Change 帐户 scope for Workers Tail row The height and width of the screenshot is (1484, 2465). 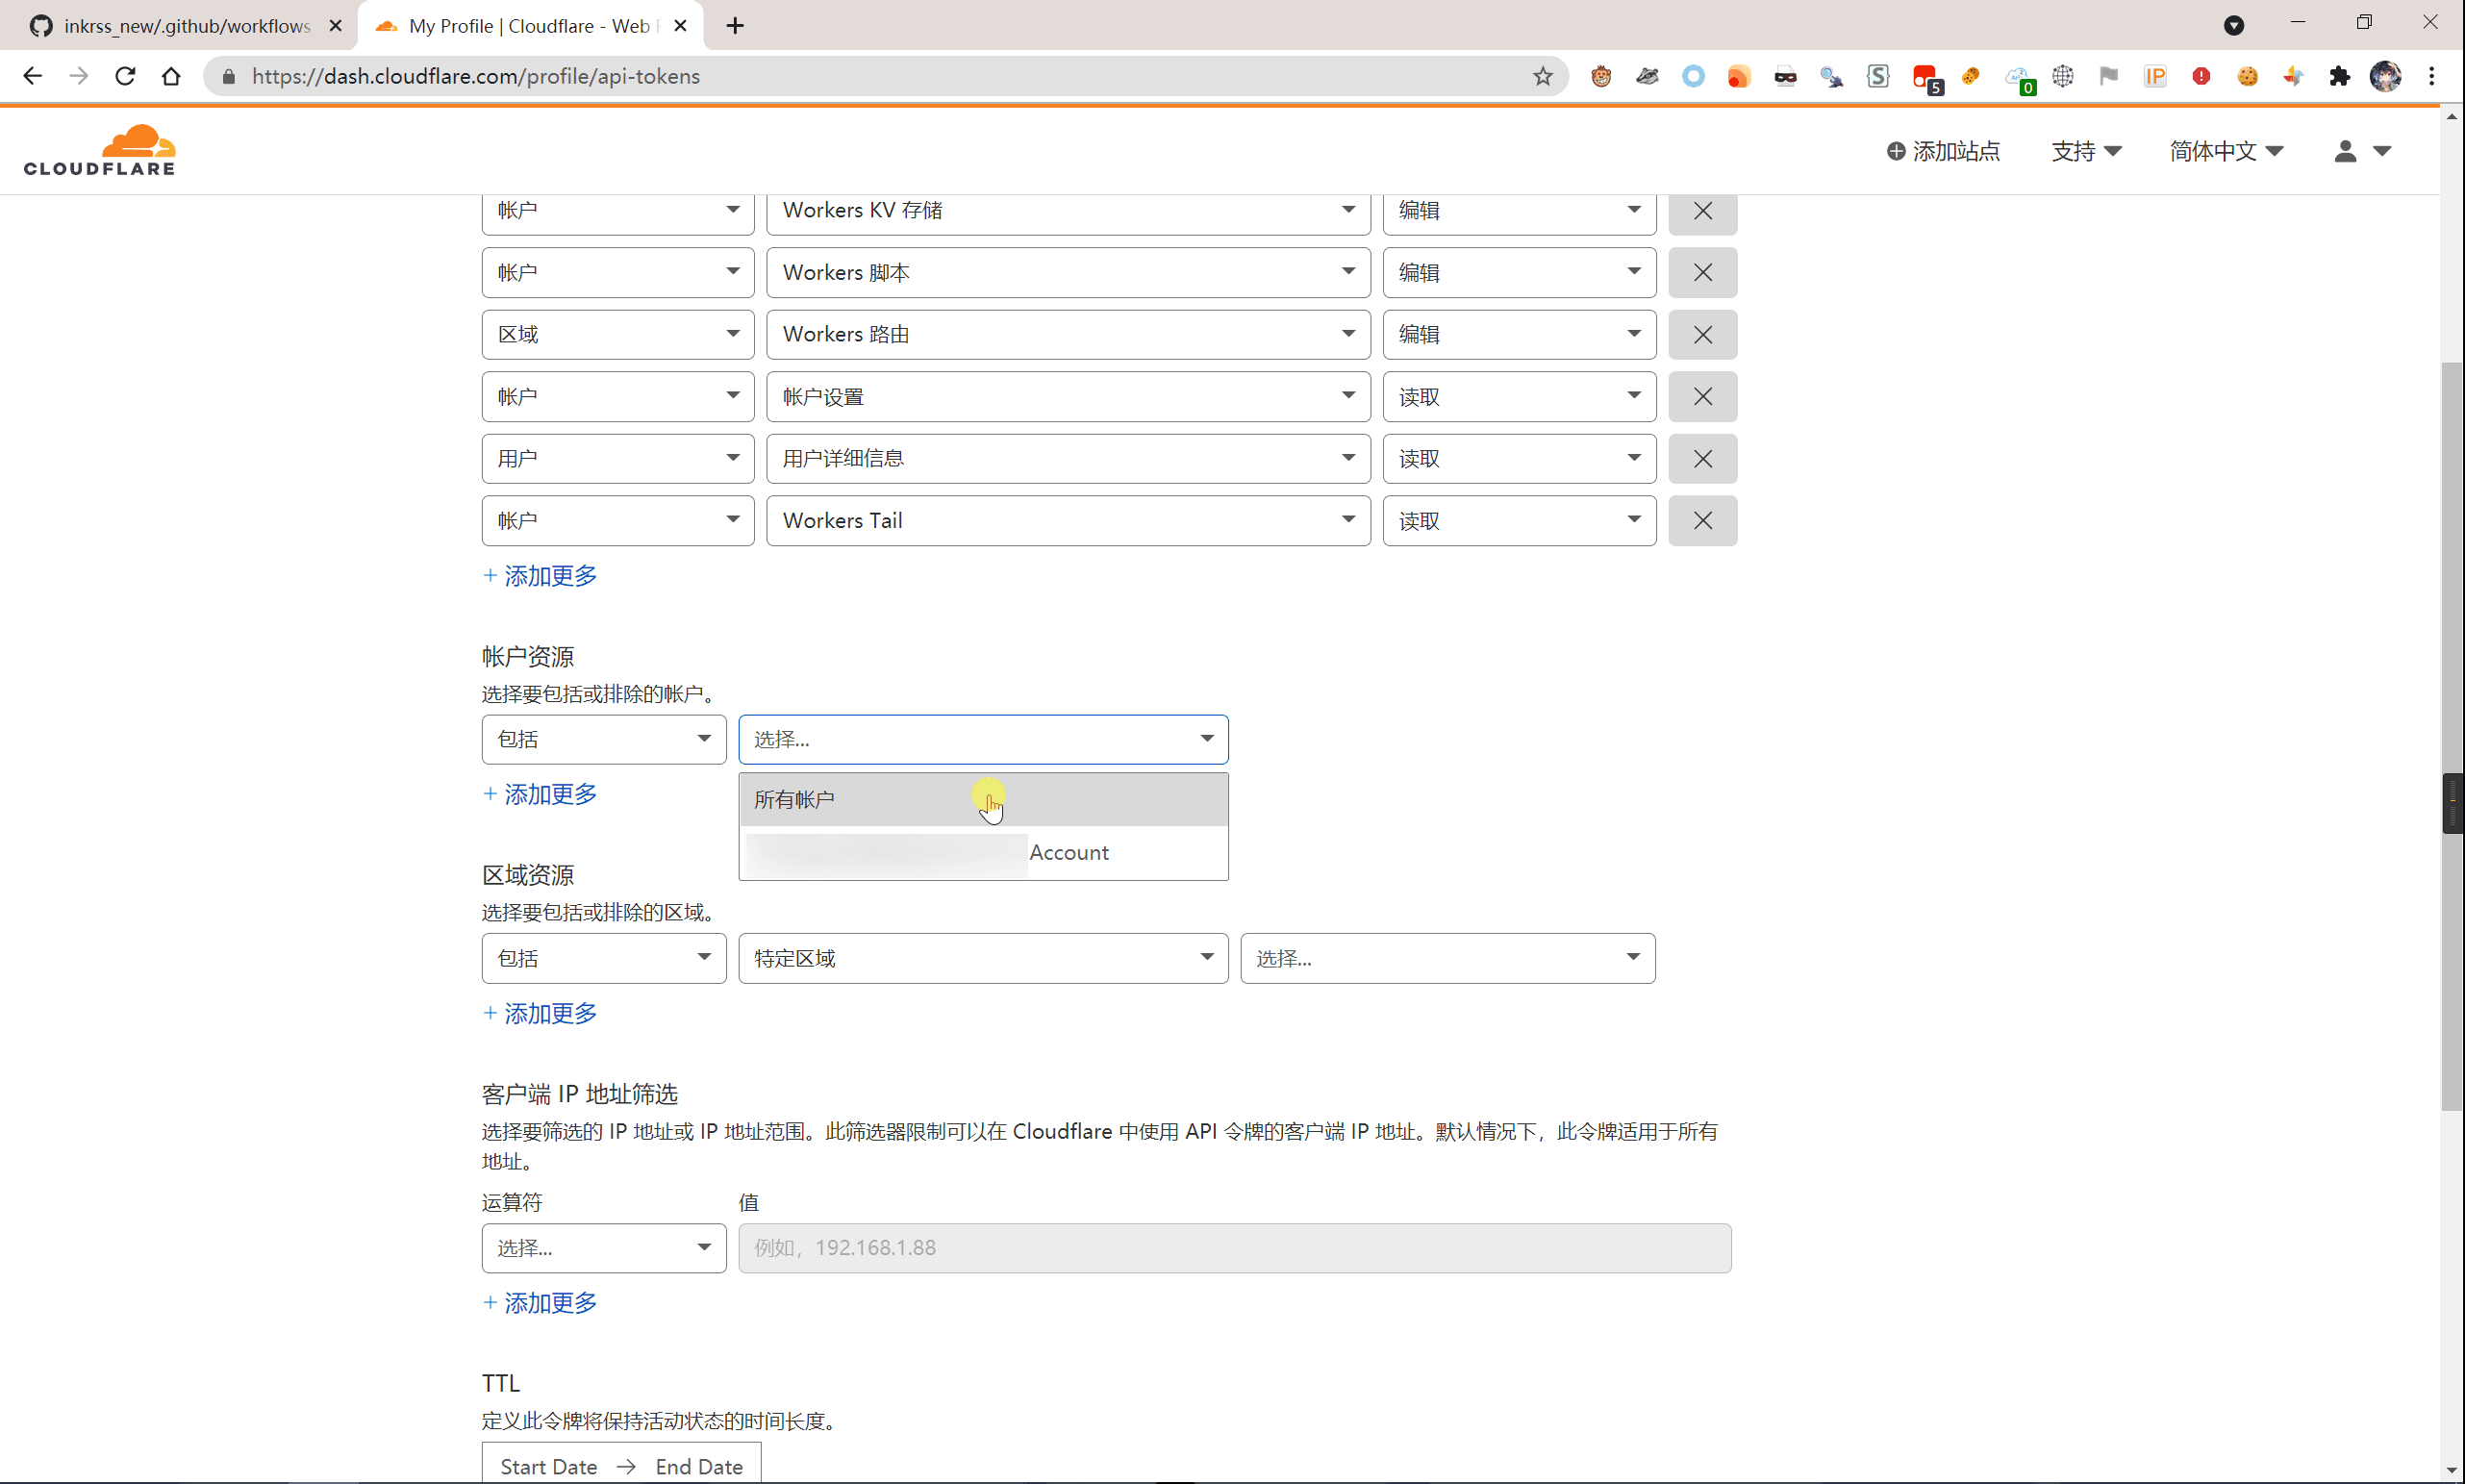617,520
